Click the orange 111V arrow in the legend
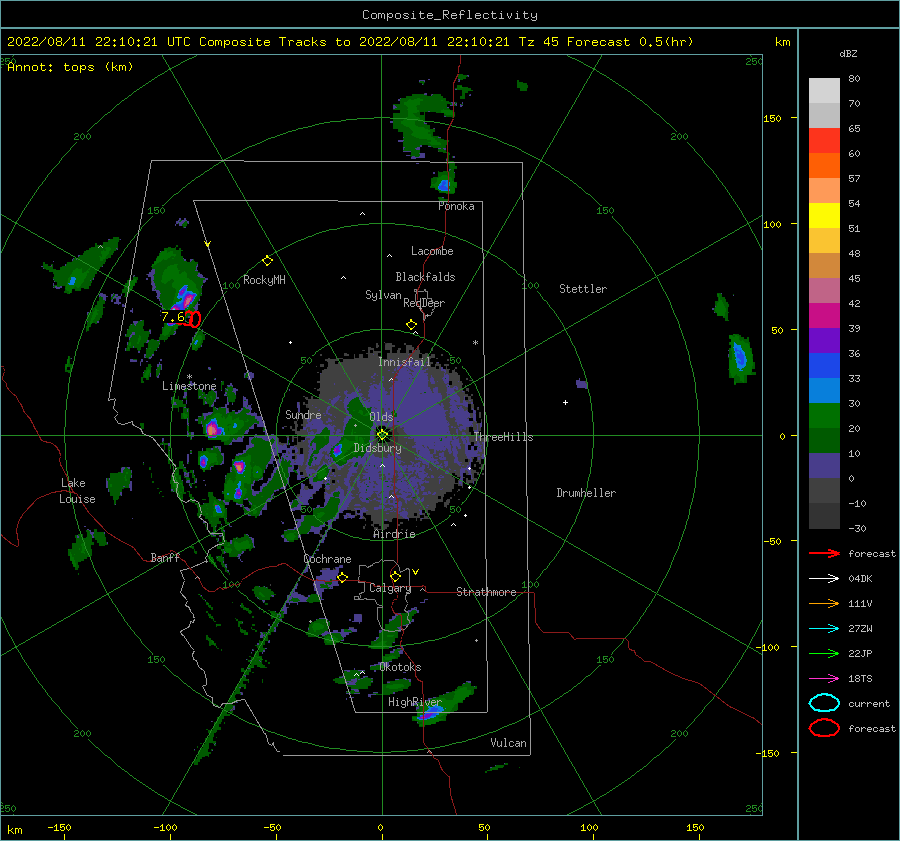This screenshot has height=841, width=900. coord(824,603)
